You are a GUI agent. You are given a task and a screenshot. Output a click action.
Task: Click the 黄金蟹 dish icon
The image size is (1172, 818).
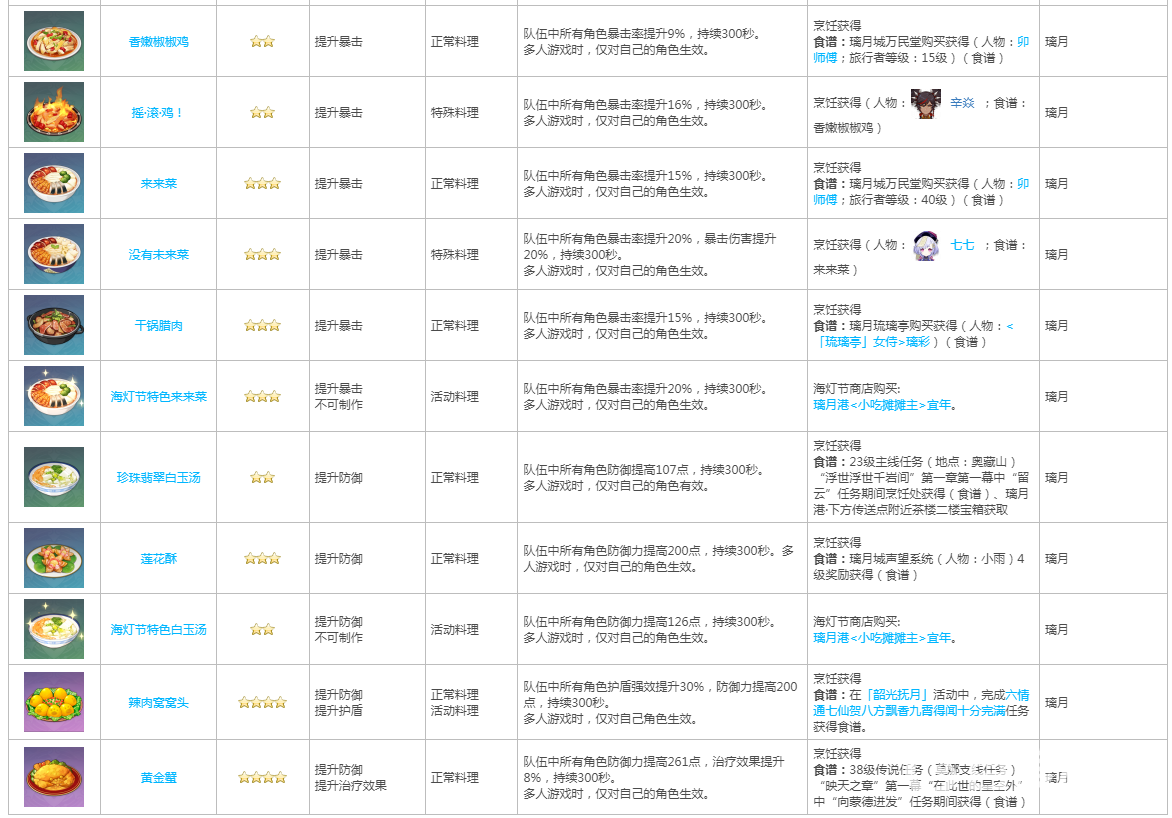click(x=54, y=777)
